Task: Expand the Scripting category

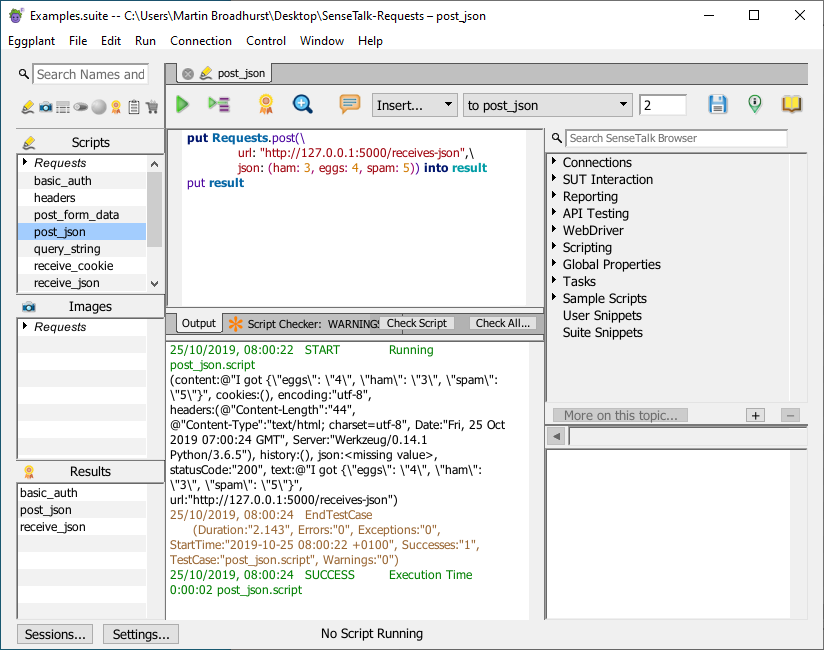Action: coord(554,246)
